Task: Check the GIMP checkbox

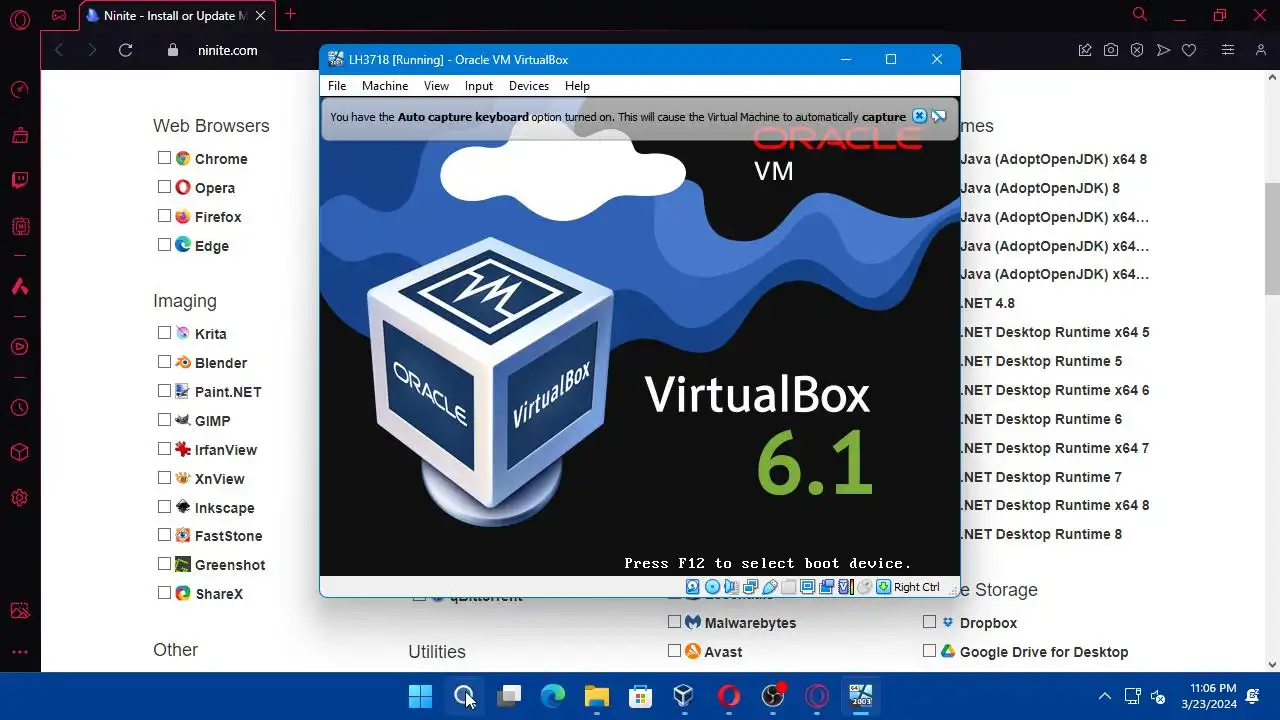Action: 164,420
